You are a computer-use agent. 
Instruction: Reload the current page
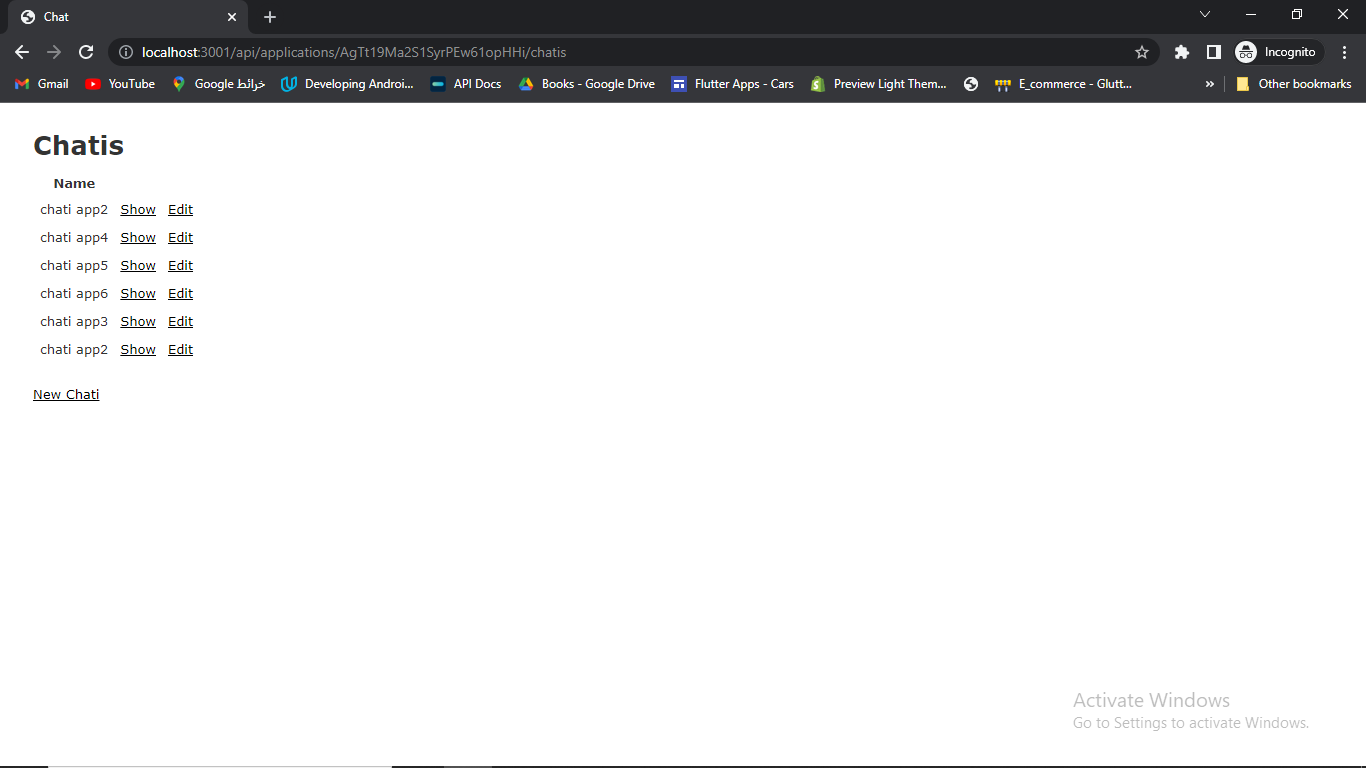[86, 51]
